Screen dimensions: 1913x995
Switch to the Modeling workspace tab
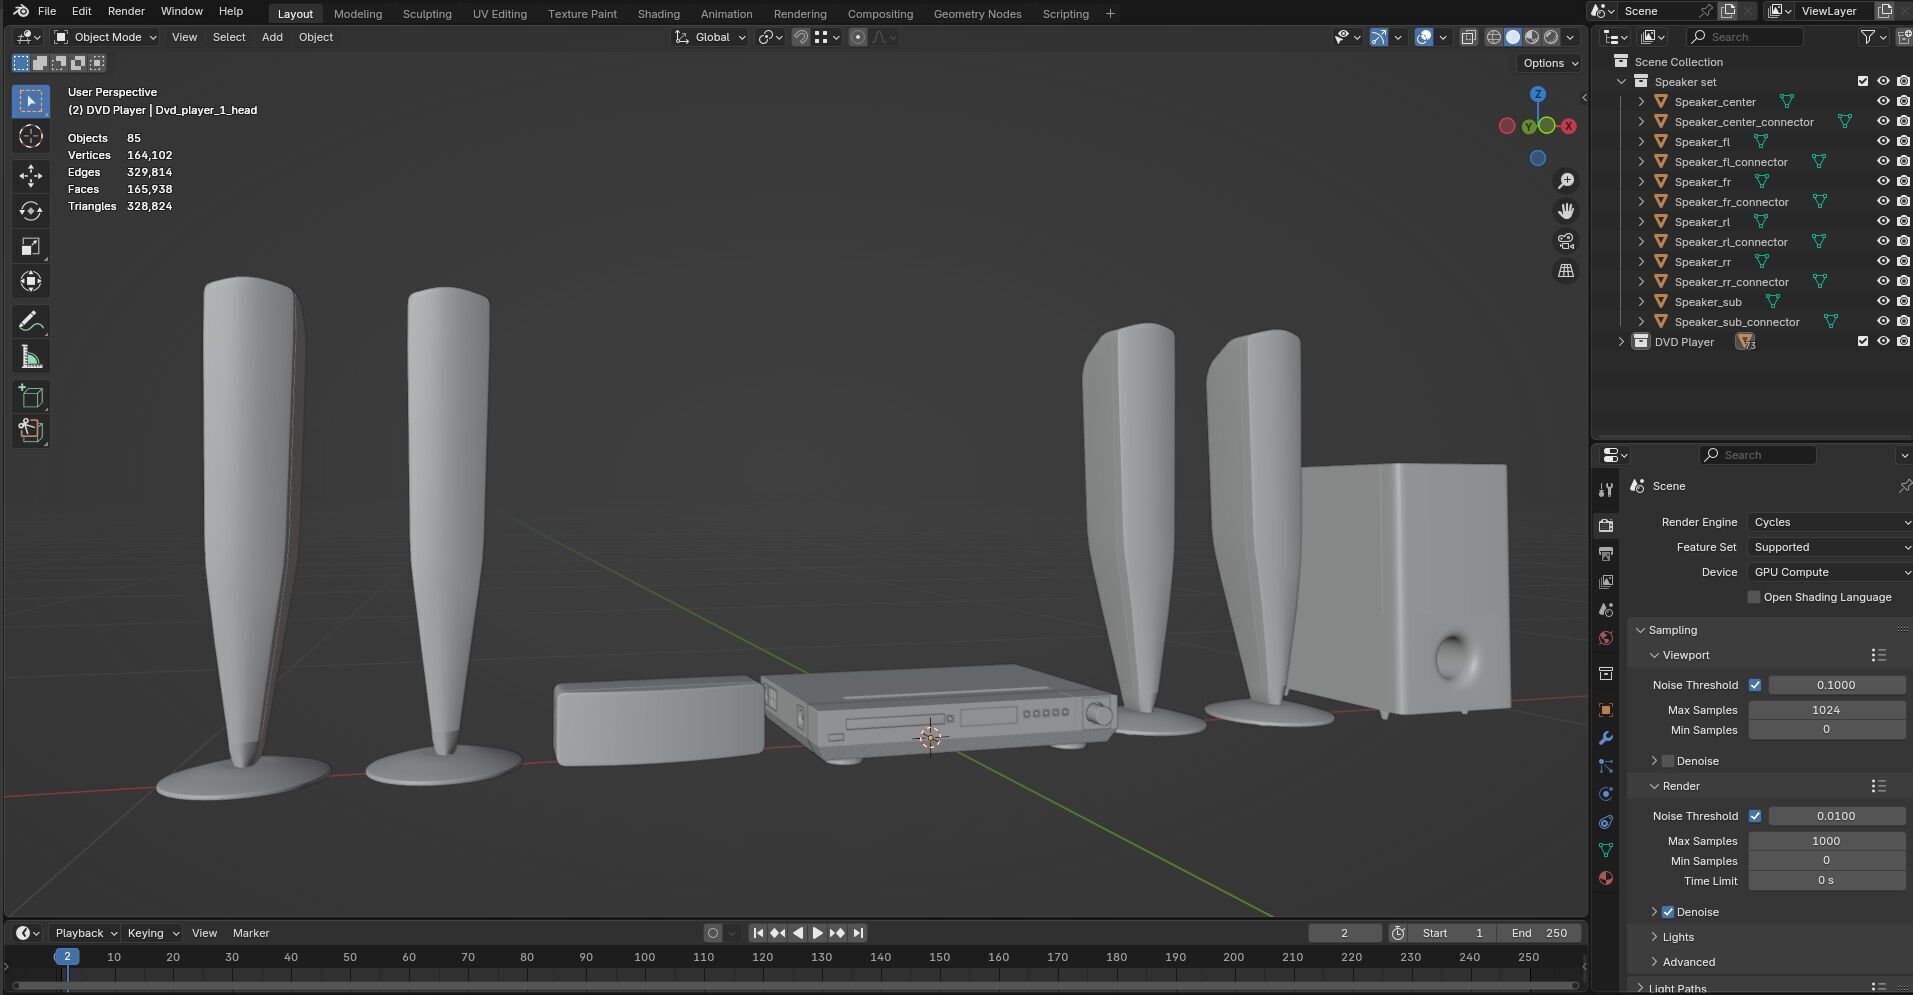[358, 14]
